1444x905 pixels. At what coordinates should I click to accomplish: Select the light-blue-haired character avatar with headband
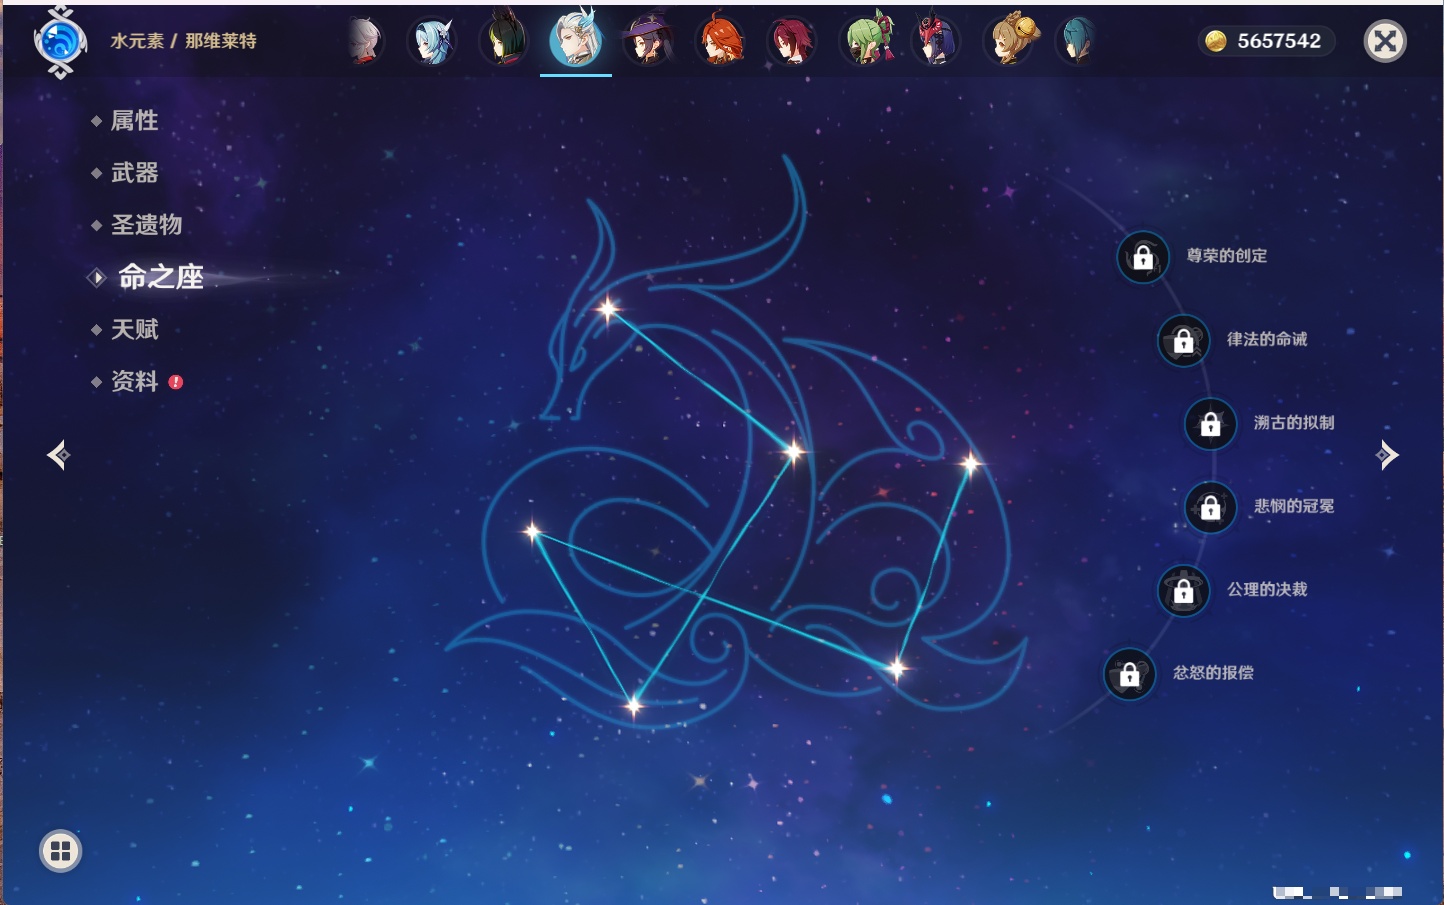433,41
